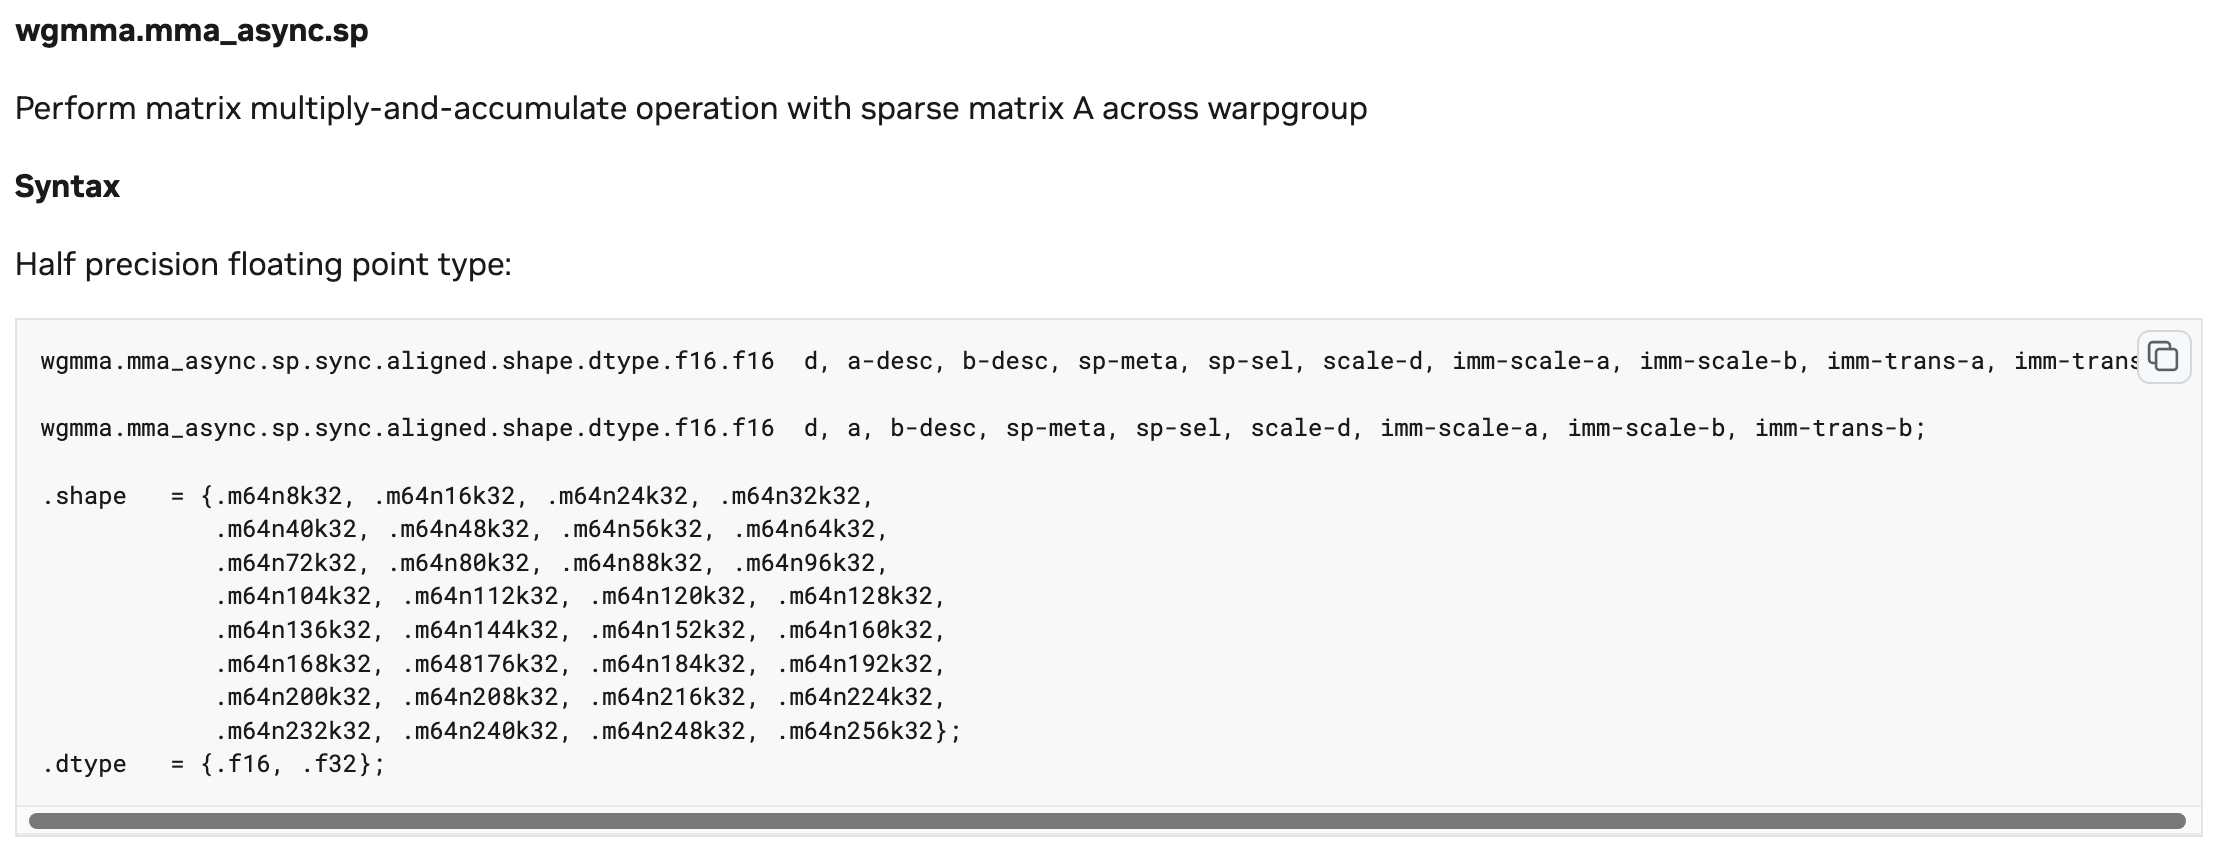Click the .m64n200k32 shape value
The image size is (2218, 854).
(x=292, y=697)
